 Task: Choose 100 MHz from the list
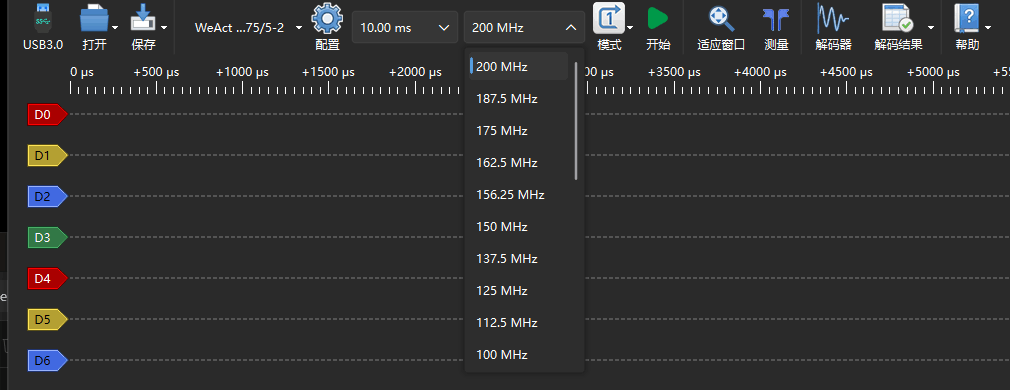click(519, 355)
